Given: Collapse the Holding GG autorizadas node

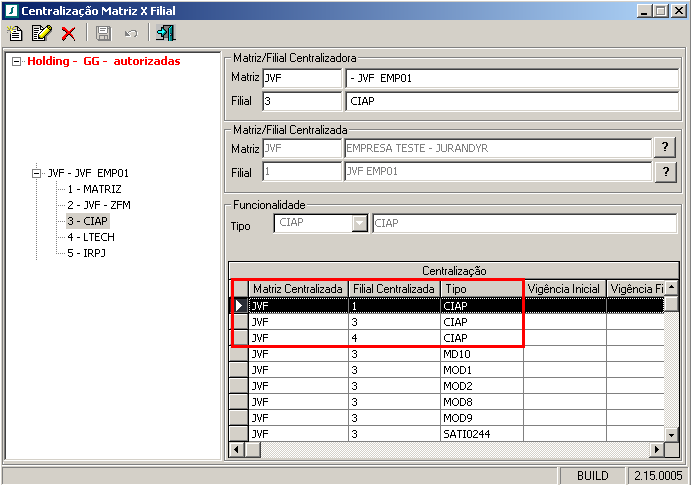Looking at the screenshot, I should click(16, 61).
